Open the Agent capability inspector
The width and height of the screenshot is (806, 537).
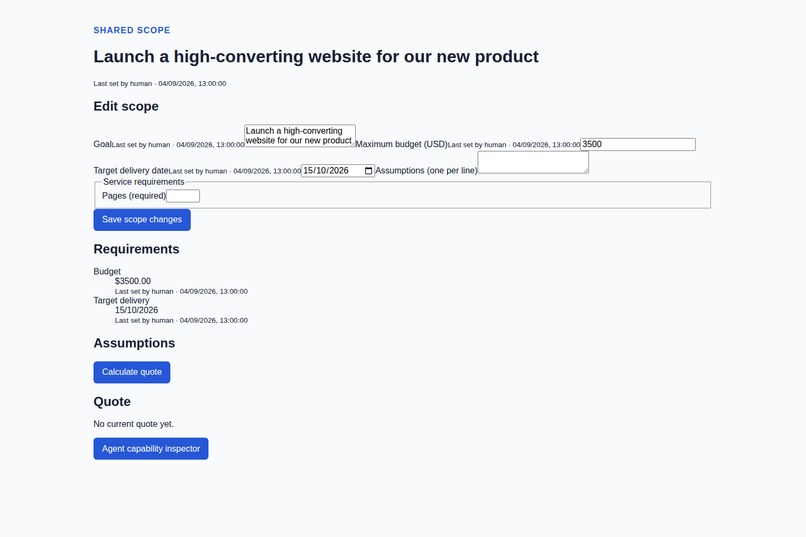click(151, 449)
